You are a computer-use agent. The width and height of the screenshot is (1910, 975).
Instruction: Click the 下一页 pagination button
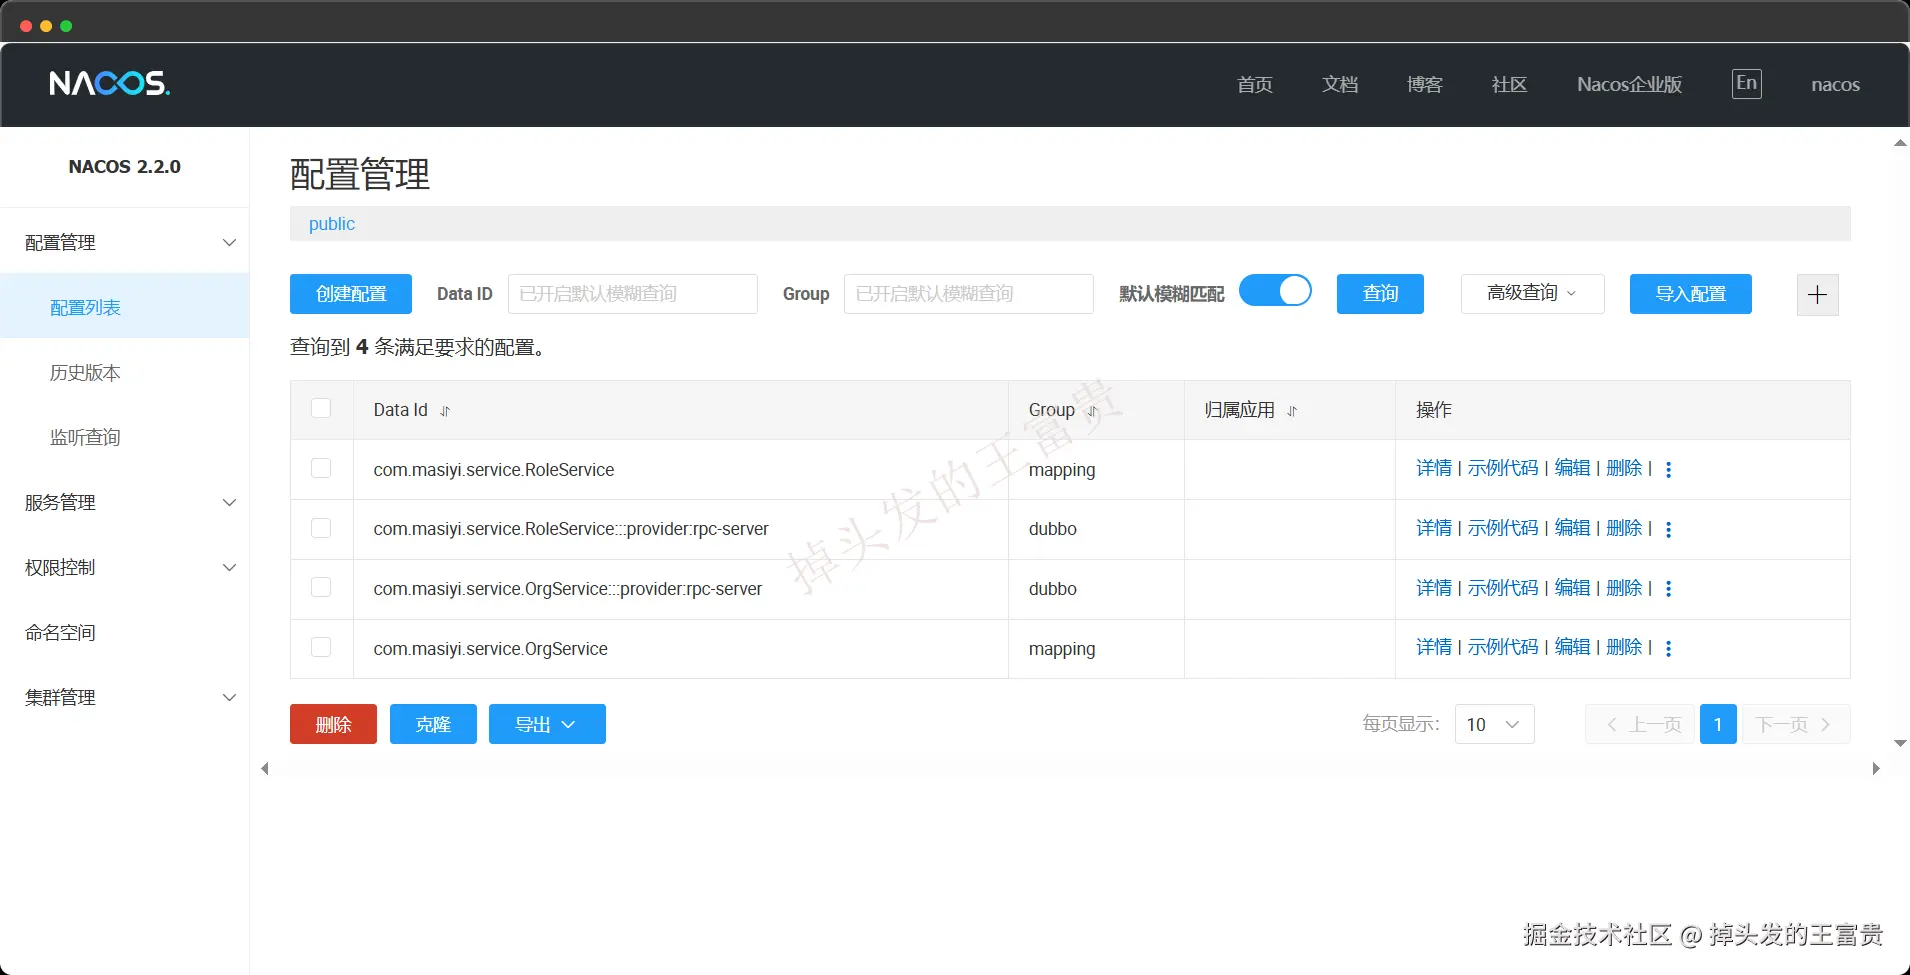coord(1796,724)
